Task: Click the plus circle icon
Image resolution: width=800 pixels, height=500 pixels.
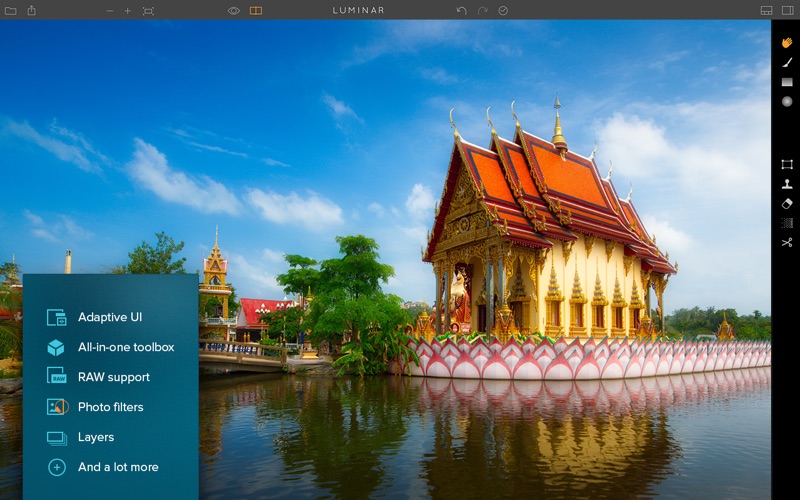Action: coord(57,467)
